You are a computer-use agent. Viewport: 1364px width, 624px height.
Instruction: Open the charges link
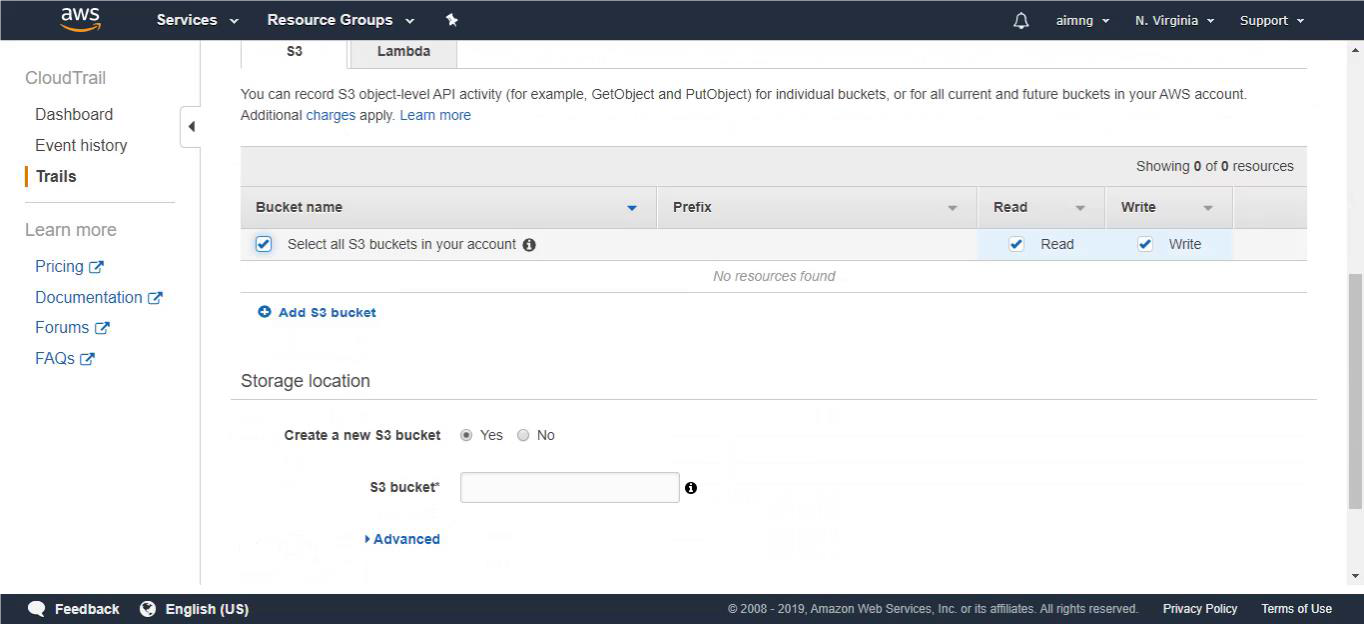(331, 115)
